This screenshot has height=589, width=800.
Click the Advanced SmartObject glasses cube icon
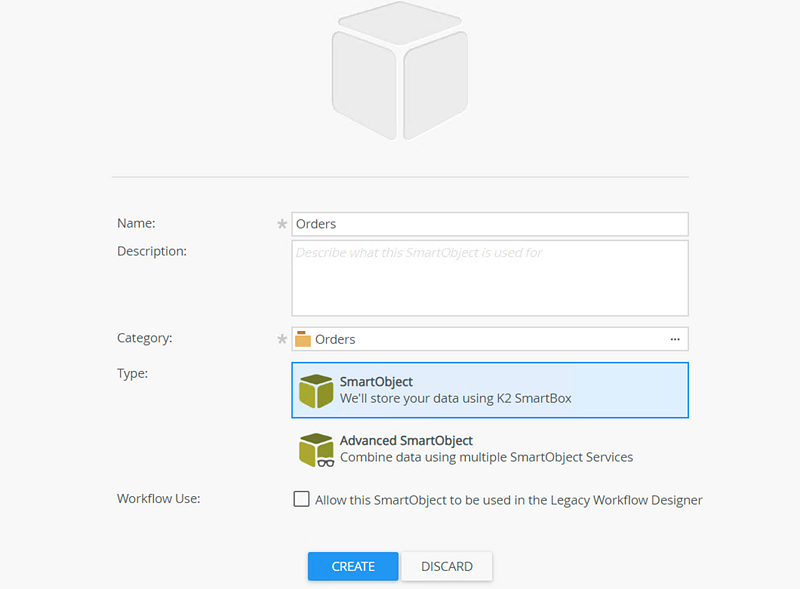click(x=316, y=450)
